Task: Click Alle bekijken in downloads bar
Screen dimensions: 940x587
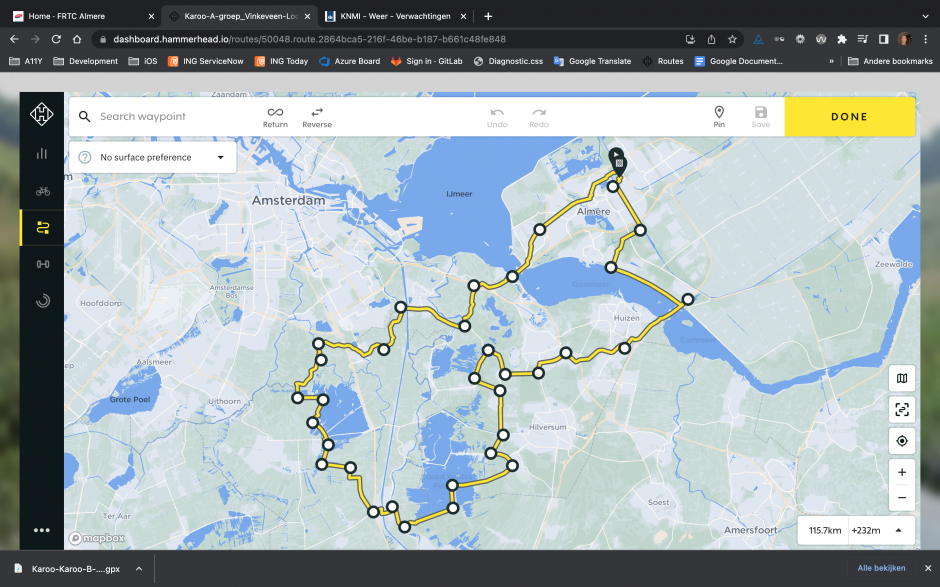Action: coord(881,568)
